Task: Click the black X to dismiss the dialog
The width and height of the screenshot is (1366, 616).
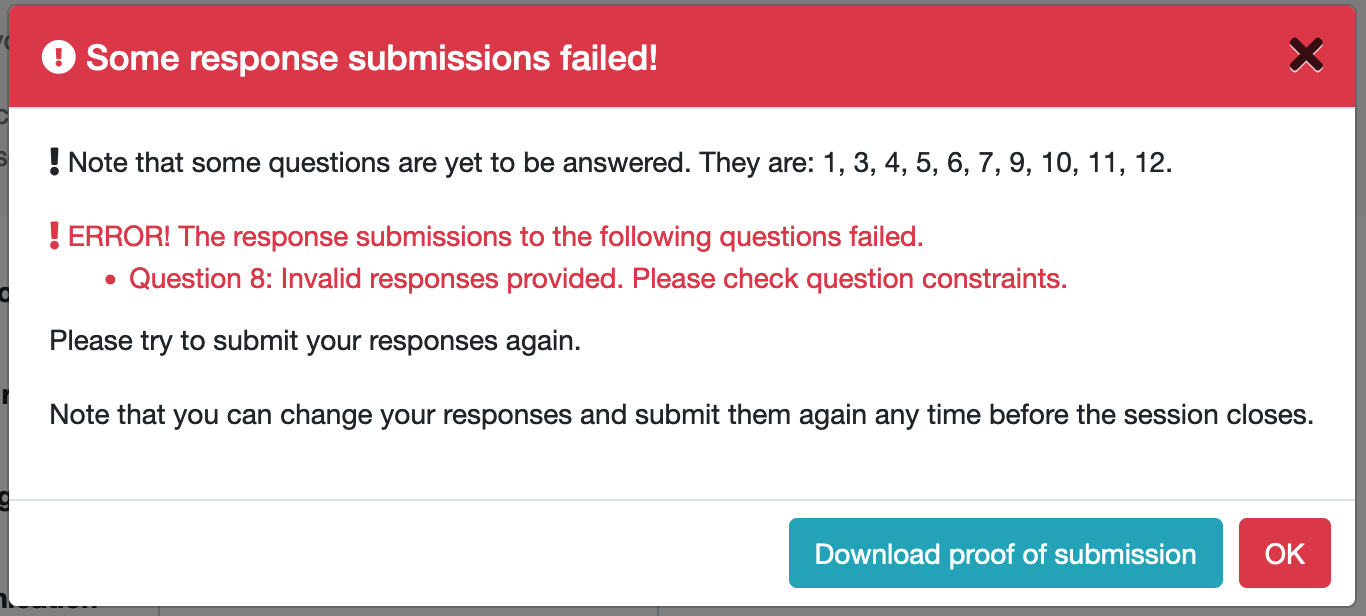Action: (x=1306, y=55)
